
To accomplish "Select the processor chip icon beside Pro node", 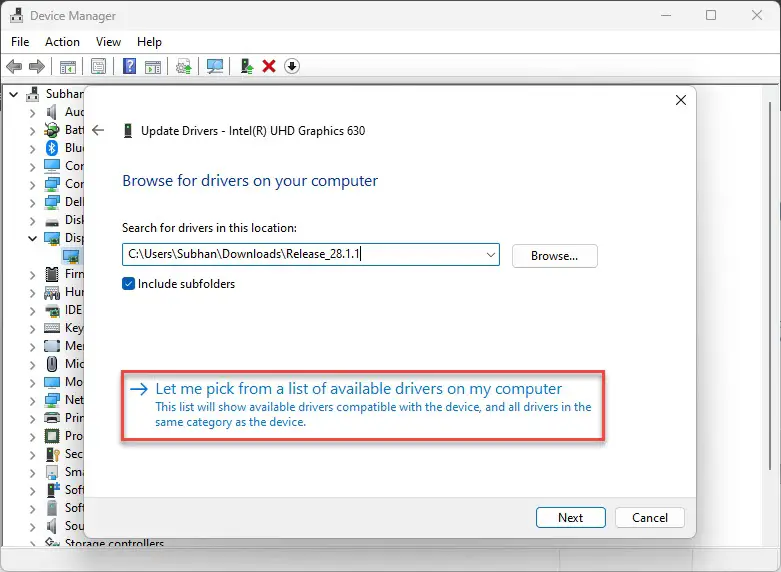I will (x=52, y=436).
